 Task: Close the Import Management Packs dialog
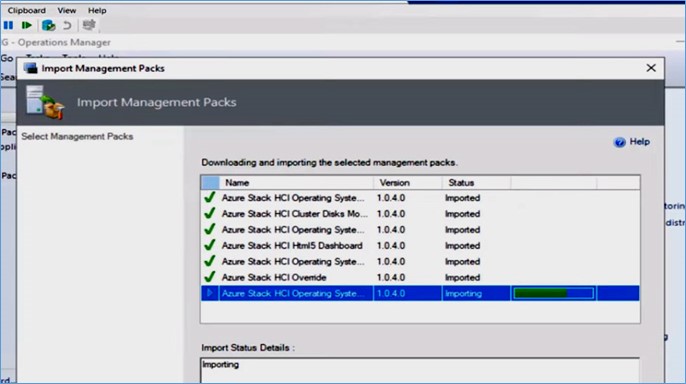[651, 68]
